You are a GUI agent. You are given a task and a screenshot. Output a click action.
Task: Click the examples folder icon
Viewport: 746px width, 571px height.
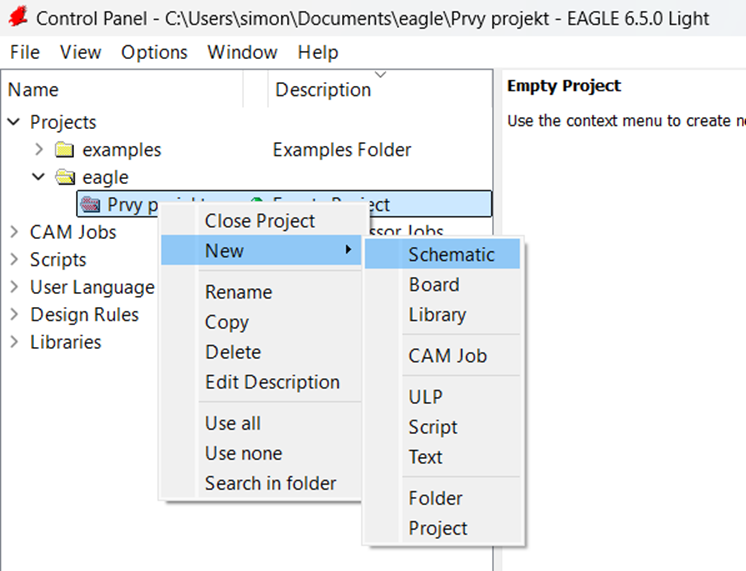(x=64, y=150)
